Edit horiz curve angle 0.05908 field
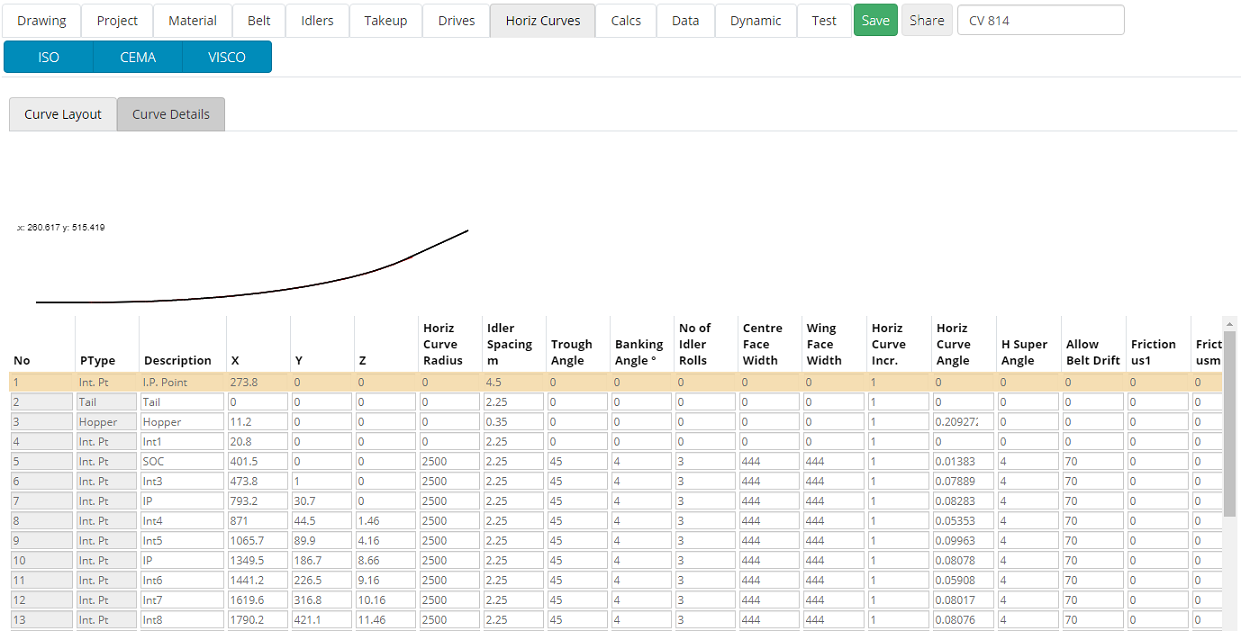Image resolution: width=1241 pixels, height=631 pixels. tap(964, 580)
